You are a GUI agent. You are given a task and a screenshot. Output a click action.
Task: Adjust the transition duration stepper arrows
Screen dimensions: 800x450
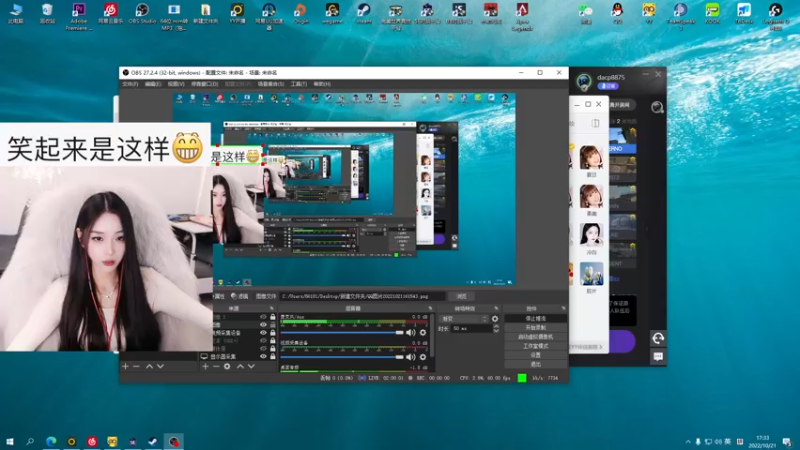point(496,329)
